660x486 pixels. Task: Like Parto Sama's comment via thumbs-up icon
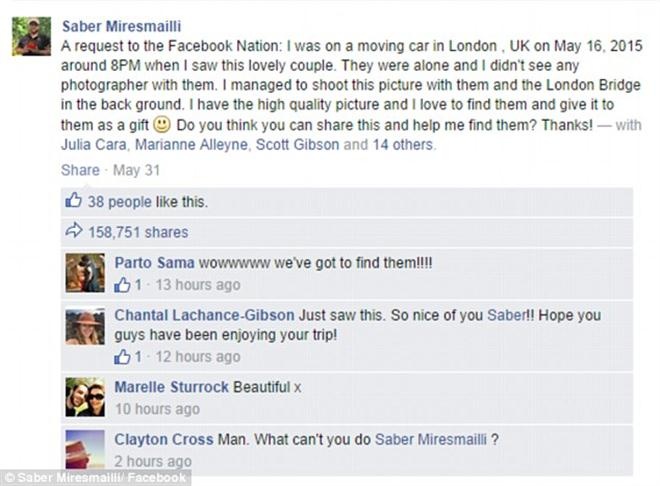(x=122, y=285)
